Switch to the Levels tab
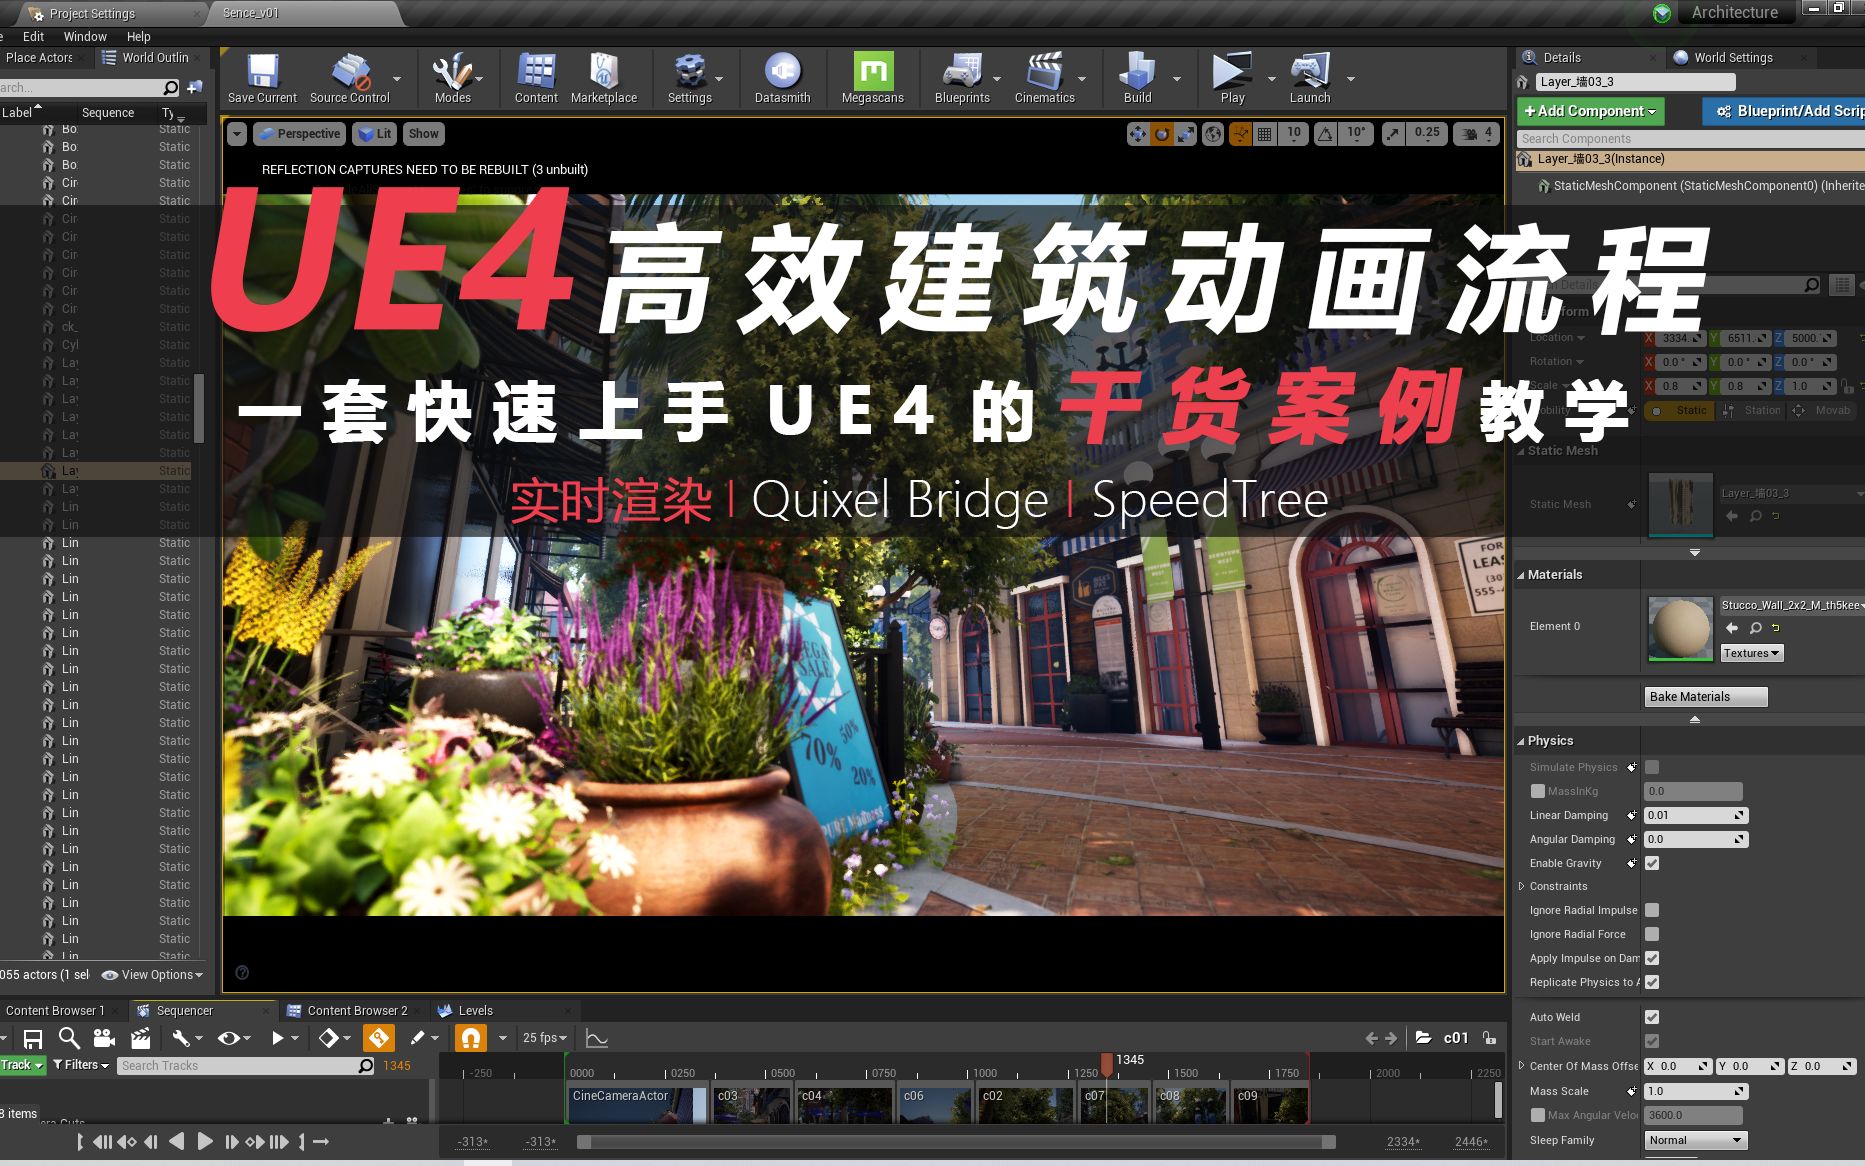The height and width of the screenshot is (1166, 1865). [475, 1010]
